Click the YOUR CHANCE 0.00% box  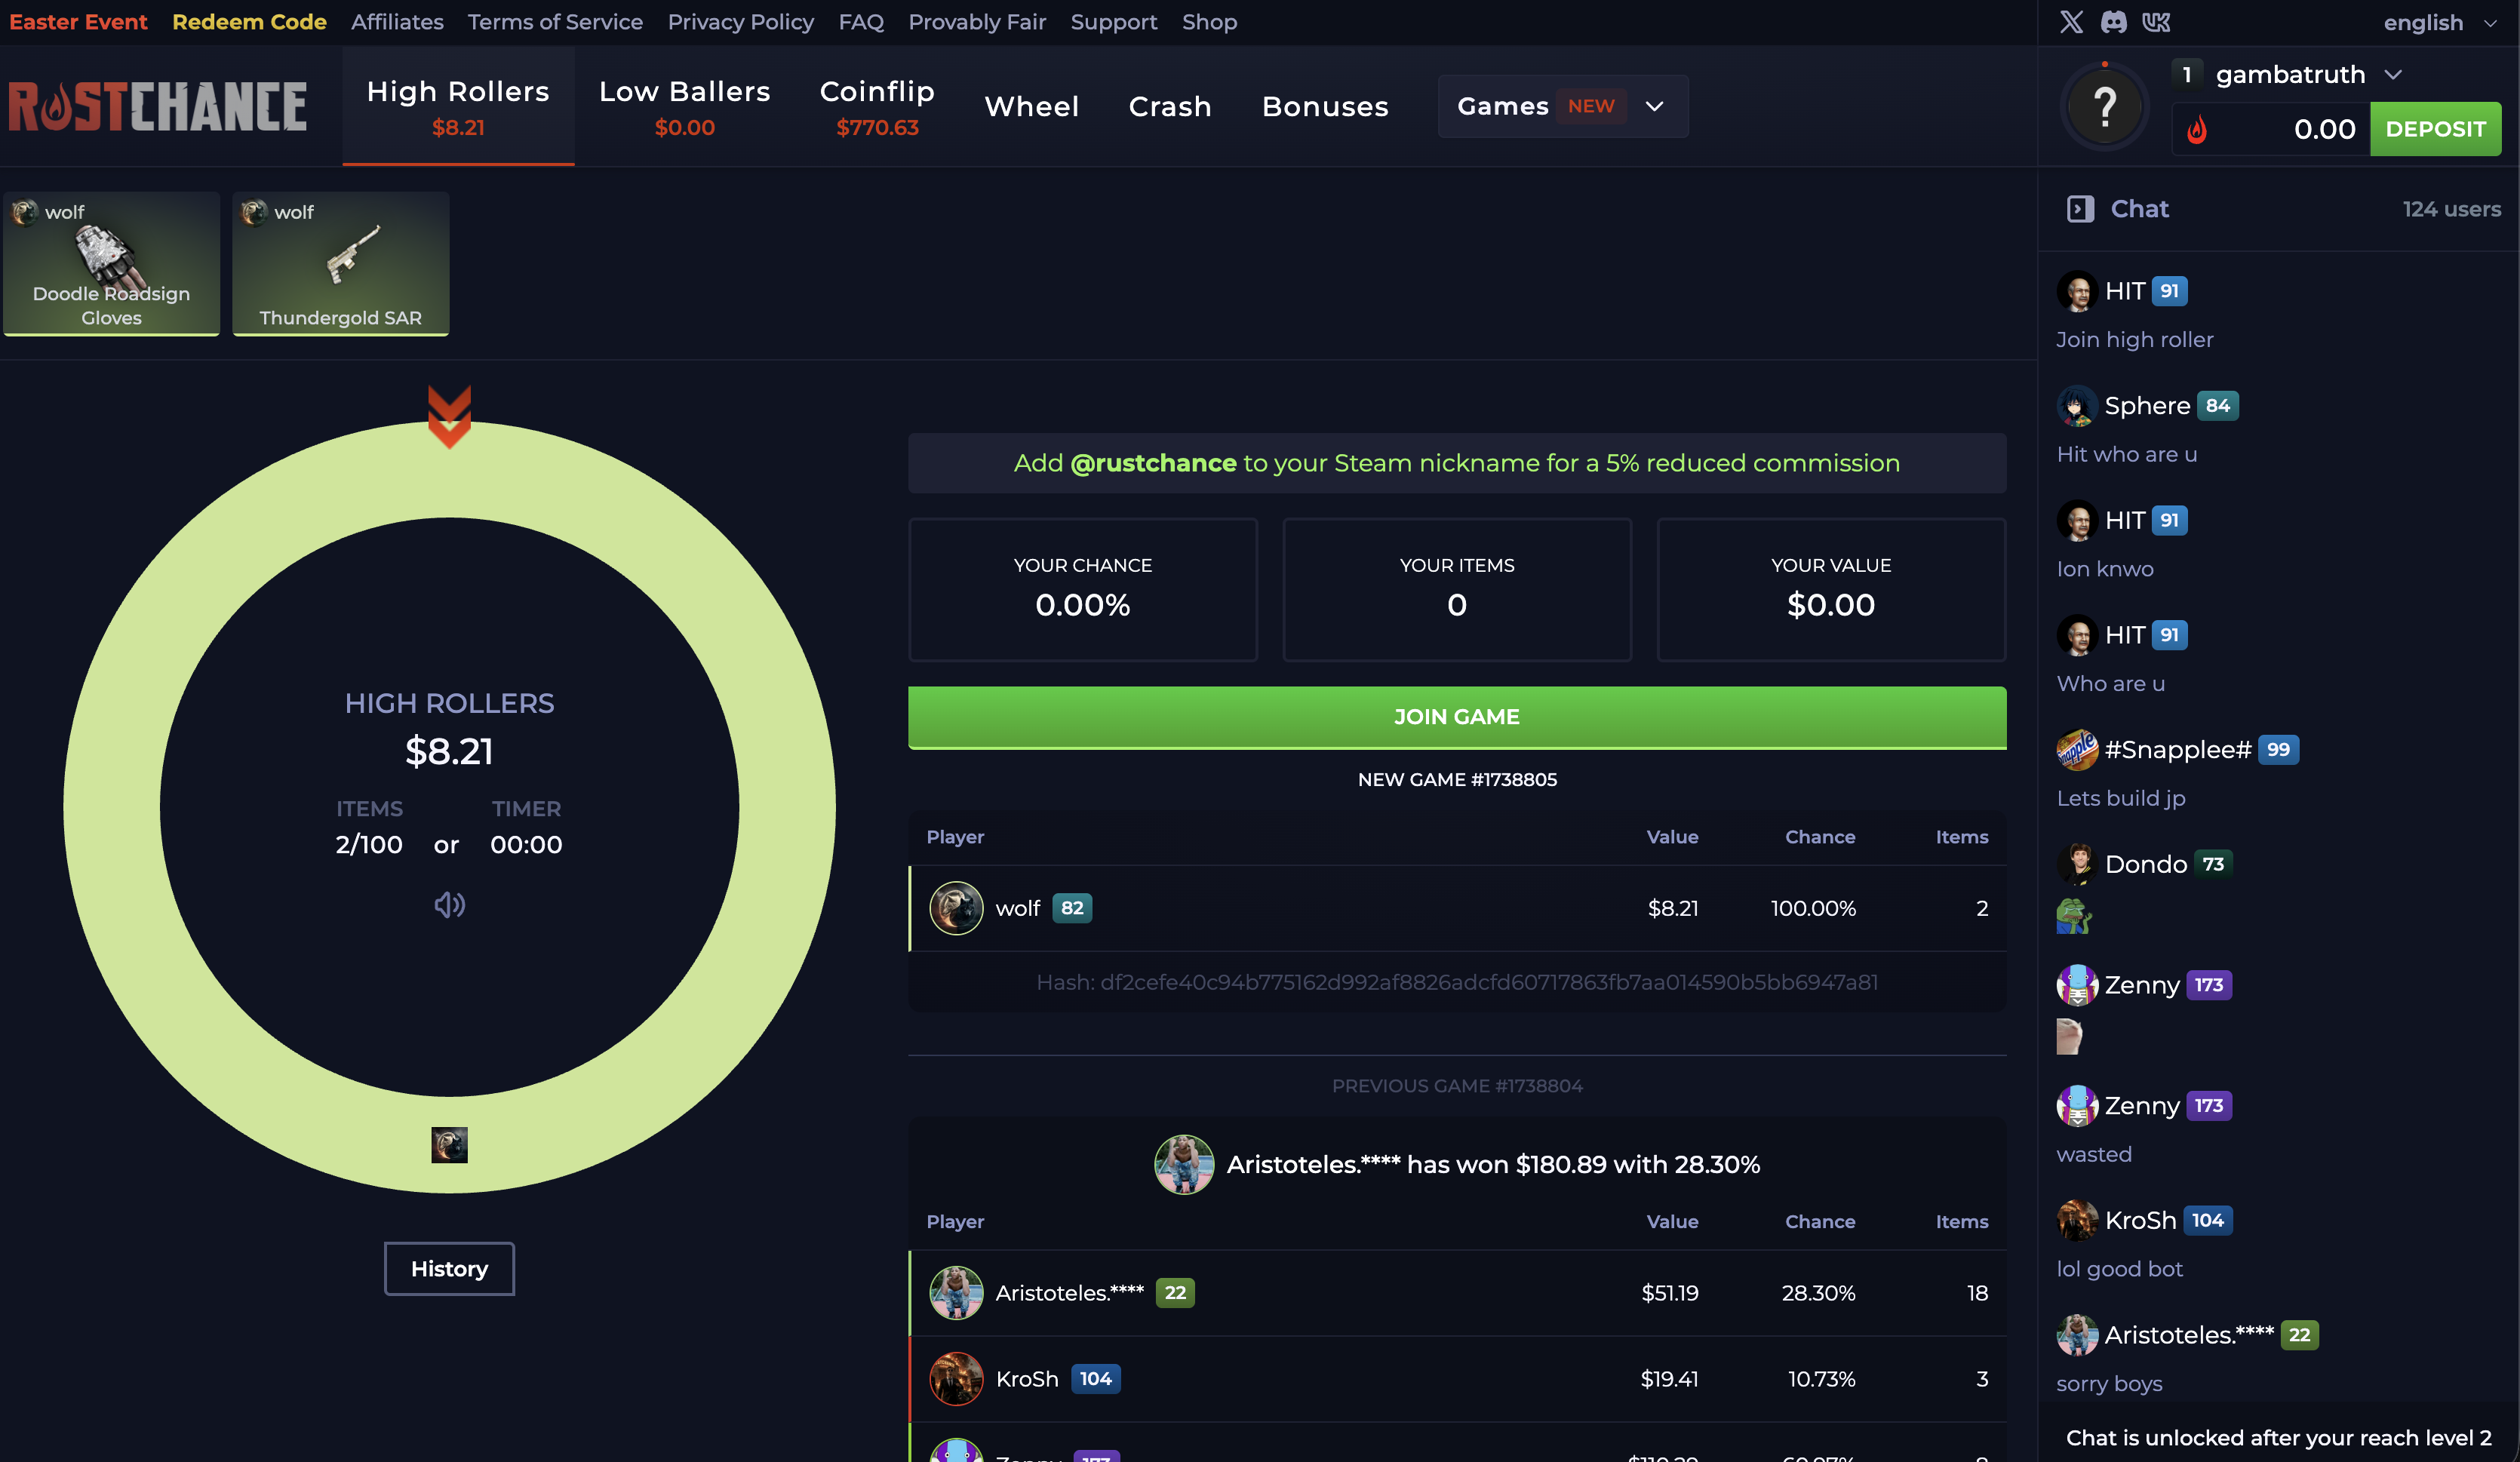(1083, 589)
